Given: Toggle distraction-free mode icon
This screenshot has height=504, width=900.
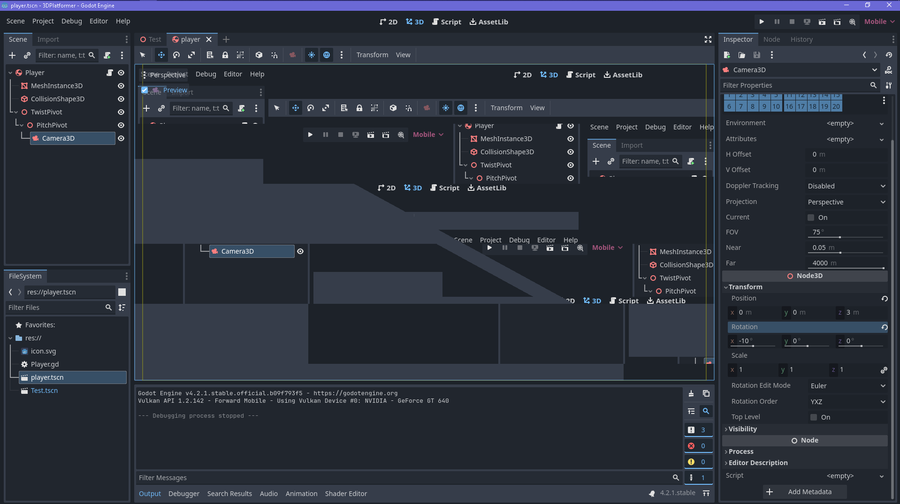Looking at the screenshot, I should pos(708,40).
